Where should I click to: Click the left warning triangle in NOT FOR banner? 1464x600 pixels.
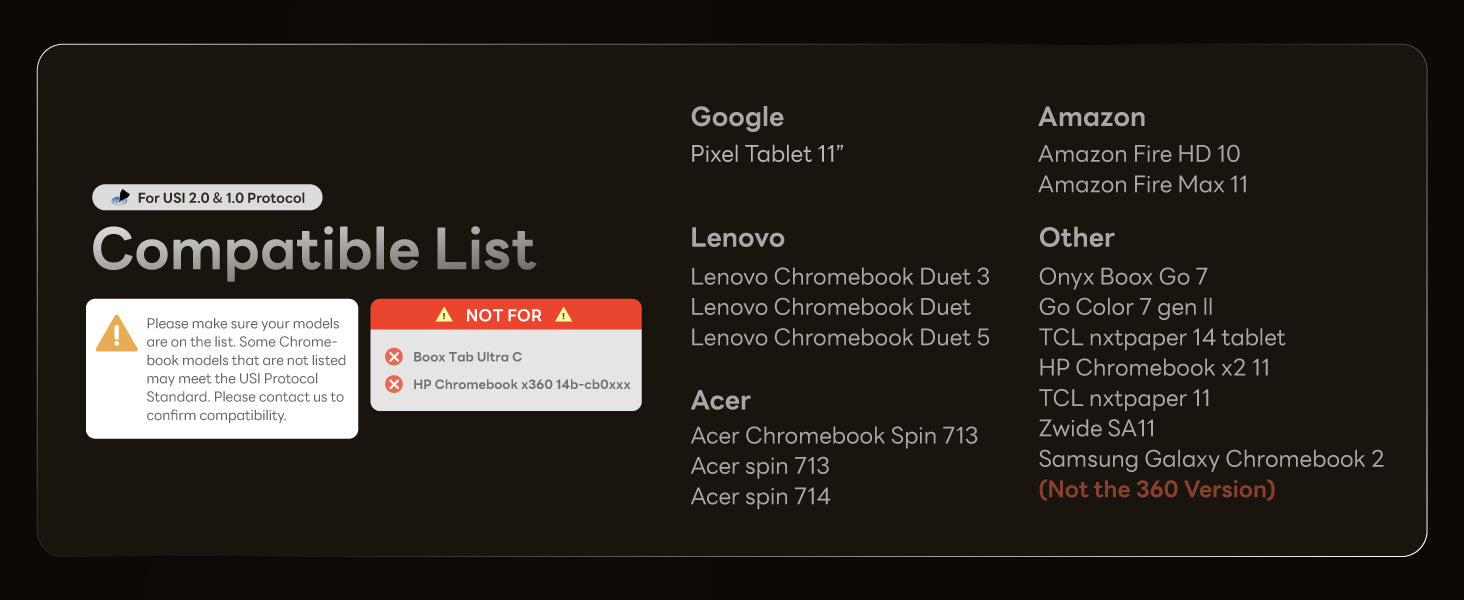click(x=445, y=315)
